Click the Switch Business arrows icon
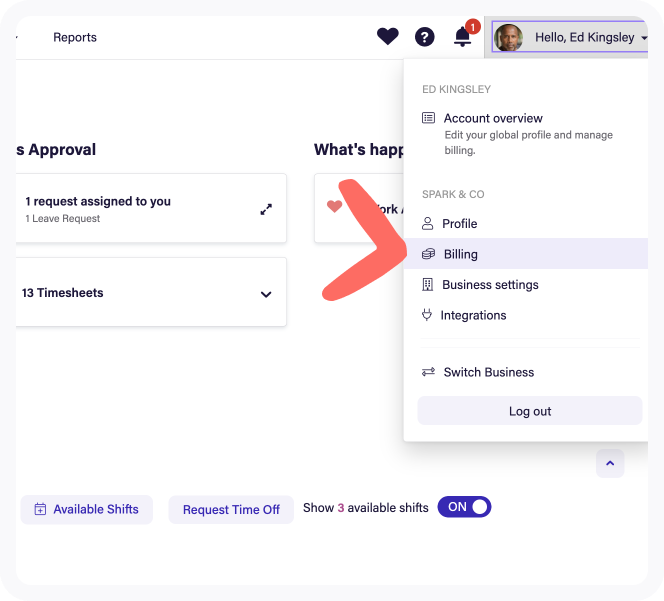The width and height of the screenshot is (664, 601). click(428, 372)
